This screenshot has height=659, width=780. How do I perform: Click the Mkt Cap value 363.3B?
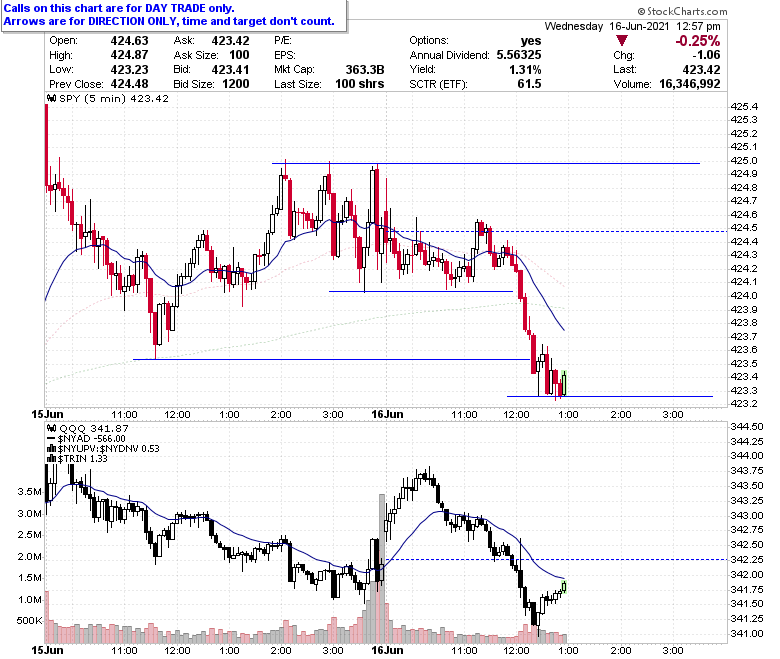click(x=365, y=70)
